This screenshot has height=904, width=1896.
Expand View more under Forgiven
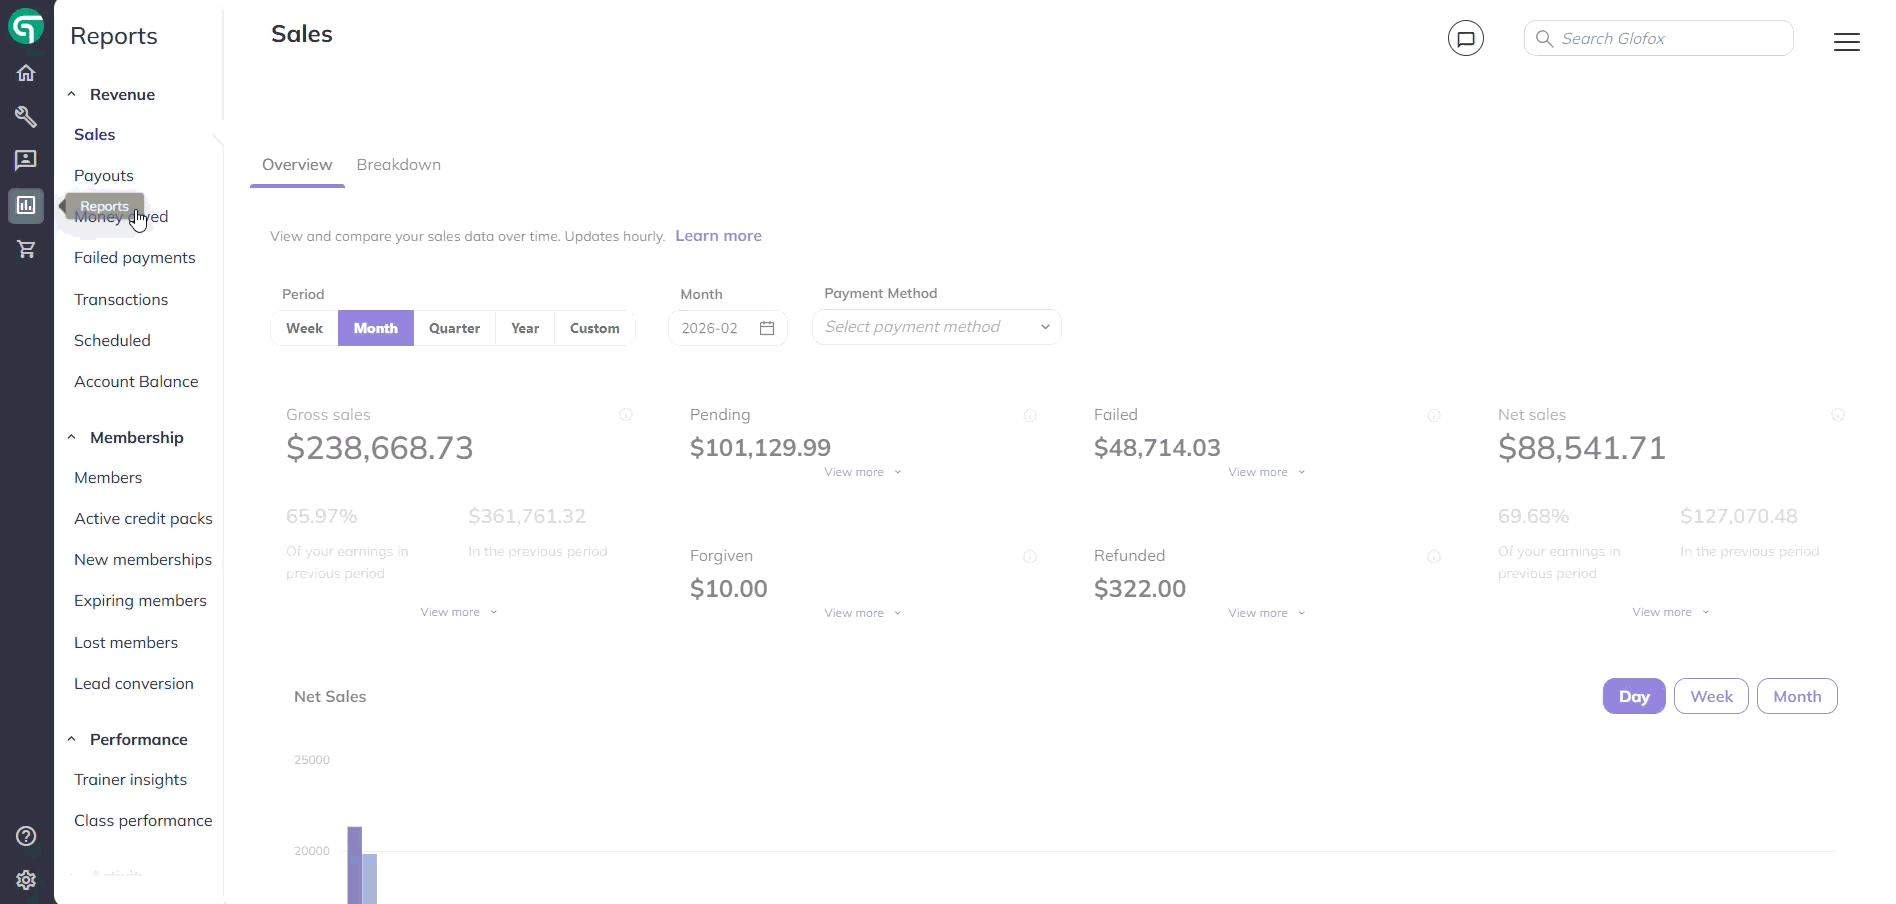coord(863,613)
